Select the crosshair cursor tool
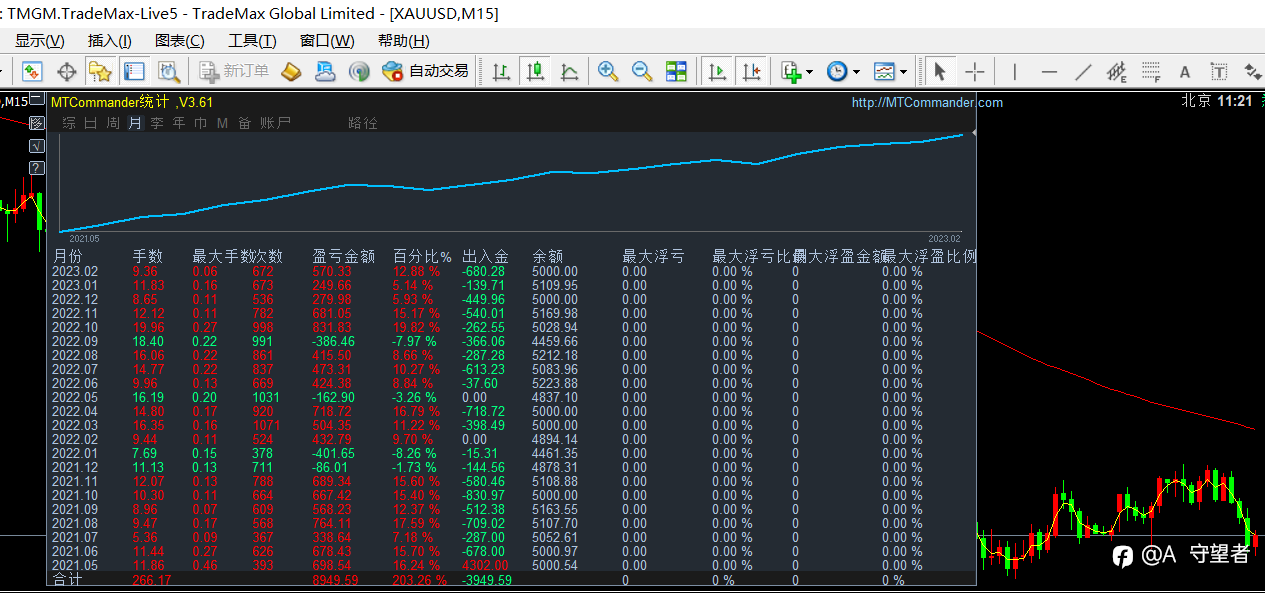This screenshot has height=594, width=1265. [x=974, y=71]
